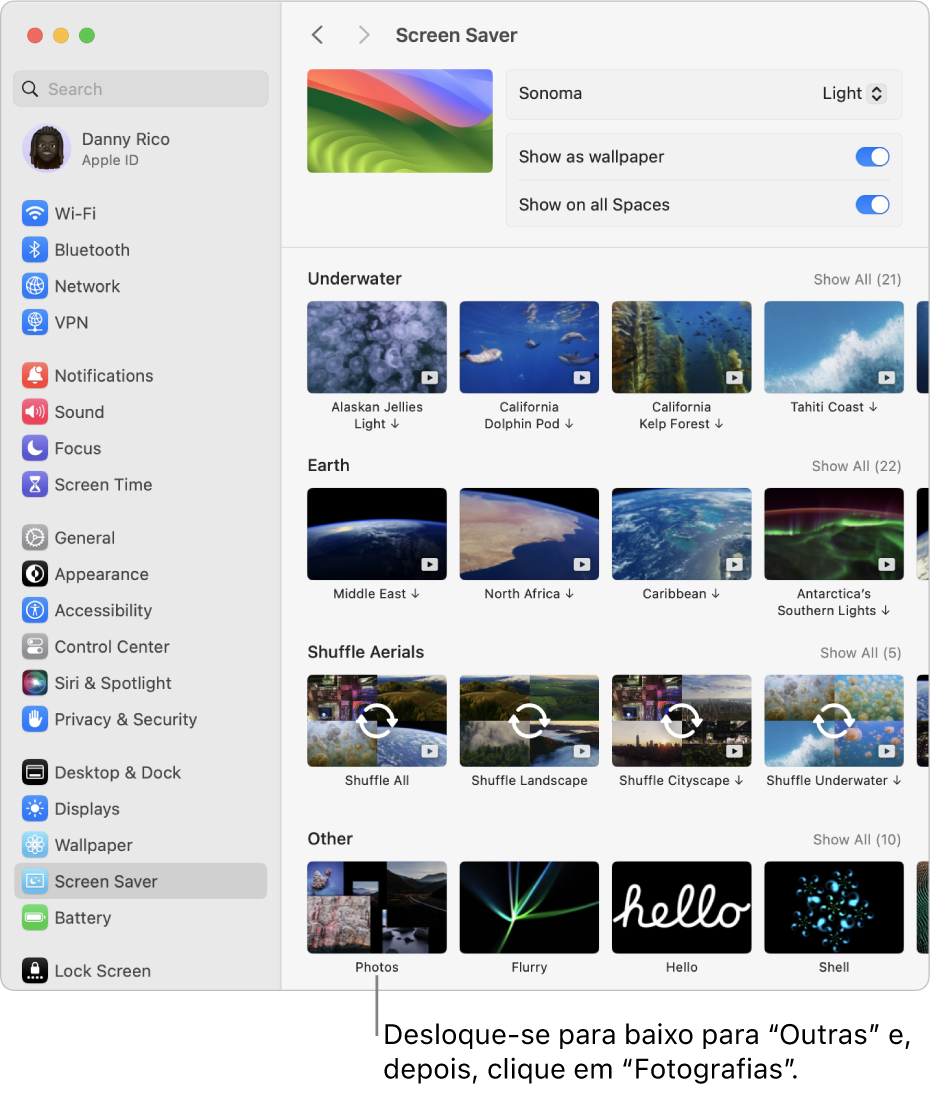Select the Flurry screen saver thumbnail
The height and width of the screenshot is (1096, 931).
point(529,906)
